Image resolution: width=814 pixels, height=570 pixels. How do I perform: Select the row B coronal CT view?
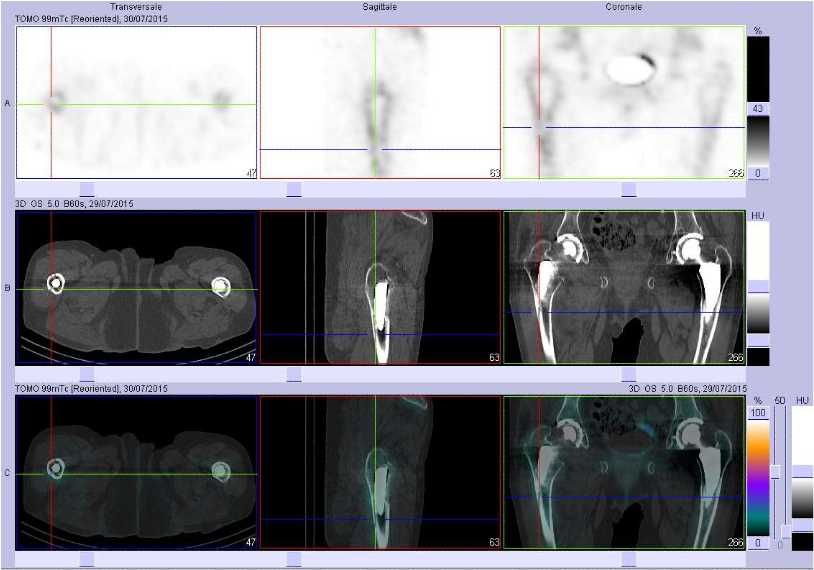625,287
